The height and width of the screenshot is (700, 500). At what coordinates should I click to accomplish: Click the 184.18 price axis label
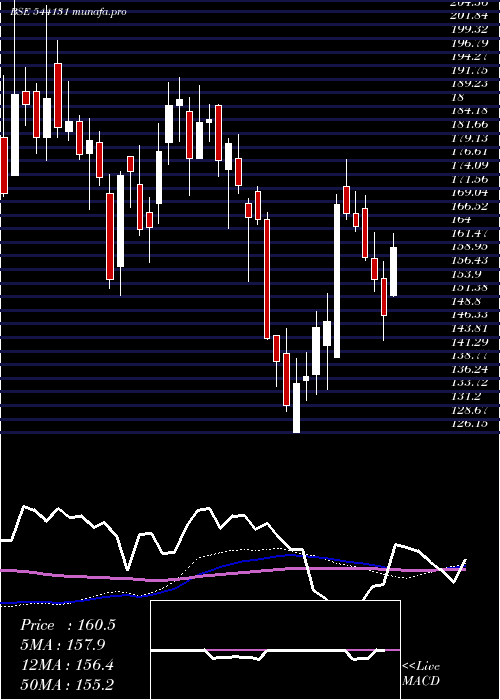[x=470, y=110]
